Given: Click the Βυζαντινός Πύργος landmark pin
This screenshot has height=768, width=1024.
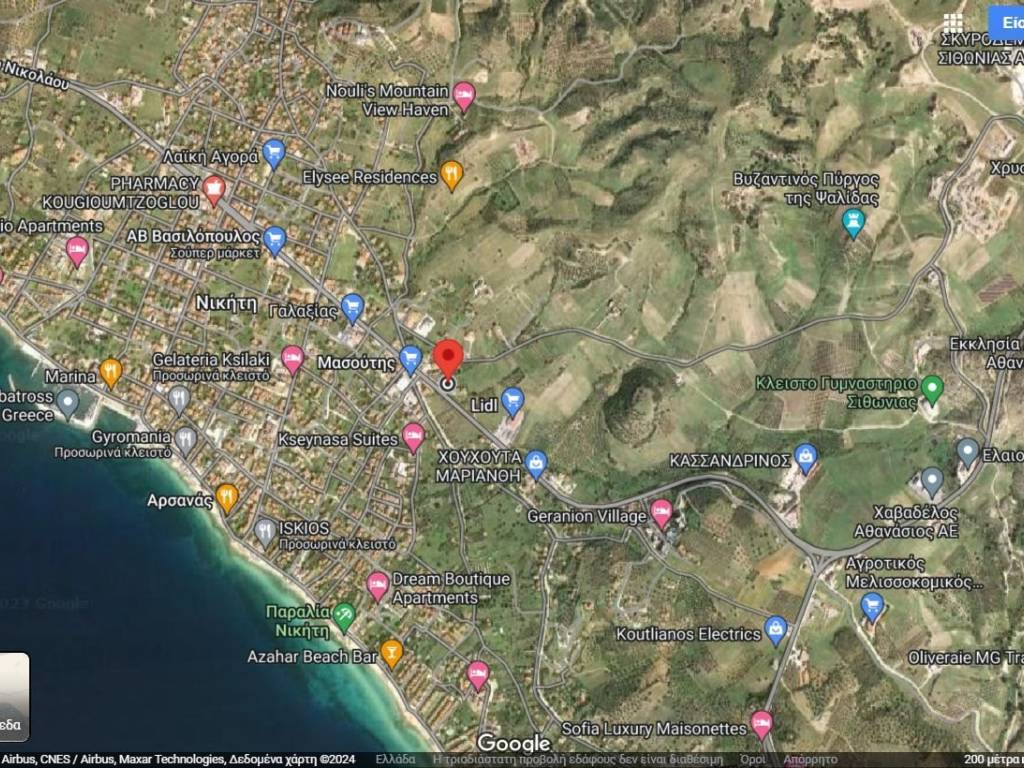Looking at the screenshot, I should [x=853, y=222].
